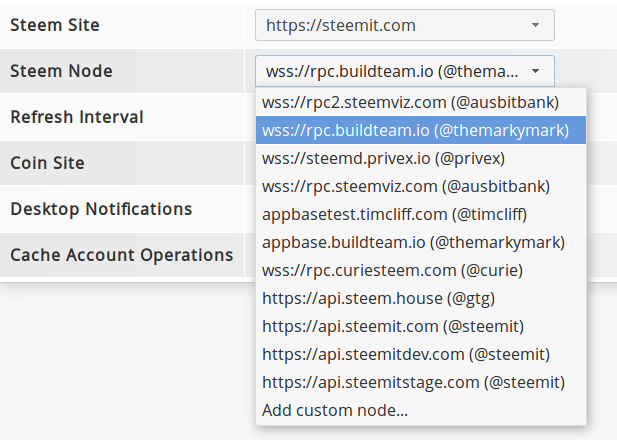This screenshot has height=440, width=617.
Task: Click the Steem Node label
Action: tap(61, 71)
